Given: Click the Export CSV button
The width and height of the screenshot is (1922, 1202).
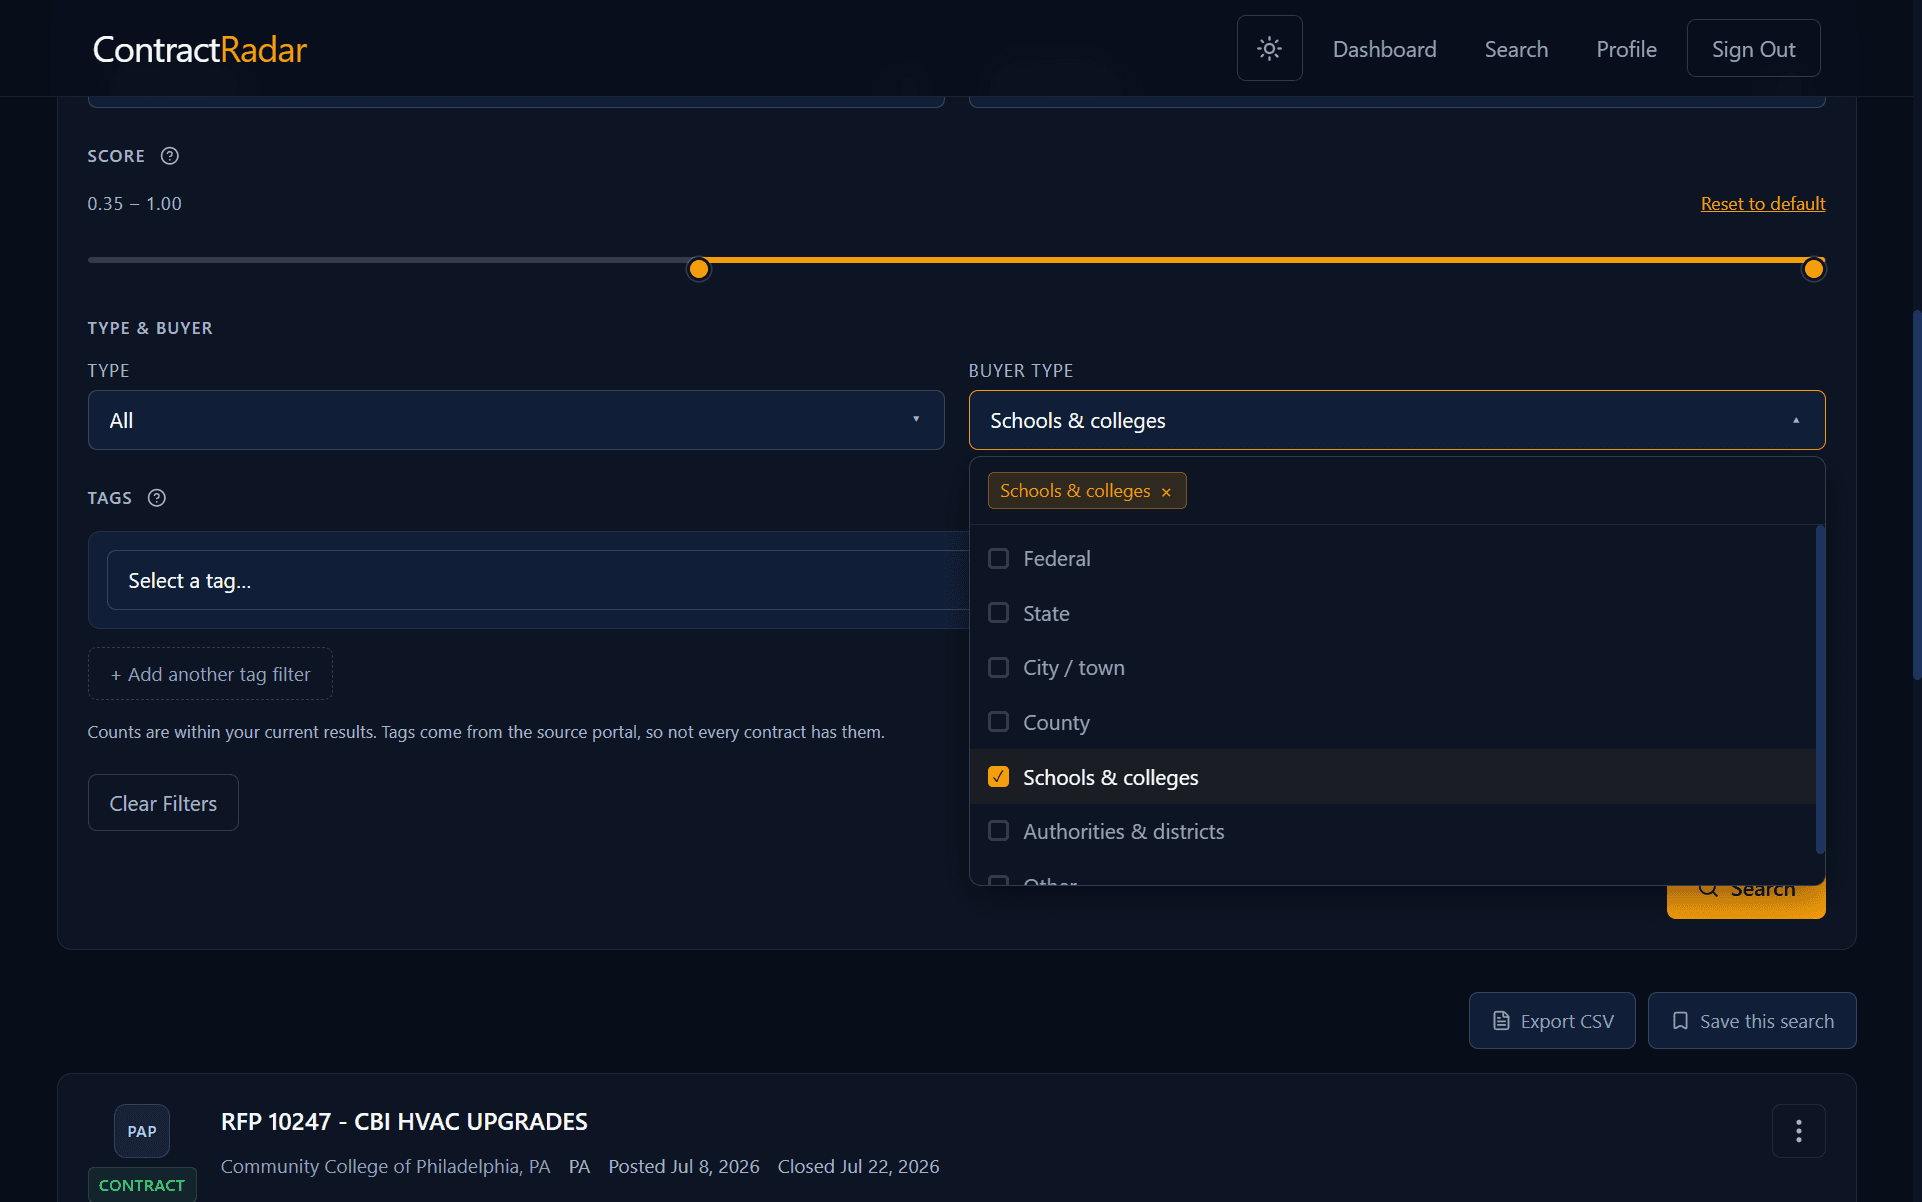Looking at the screenshot, I should (1552, 1021).
